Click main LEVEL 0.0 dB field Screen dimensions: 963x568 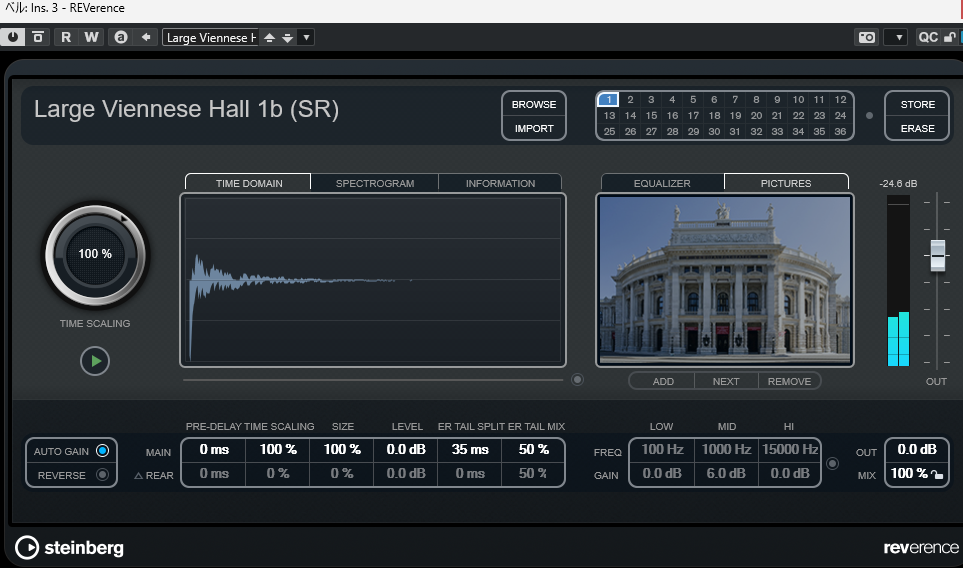click(406, 449)
